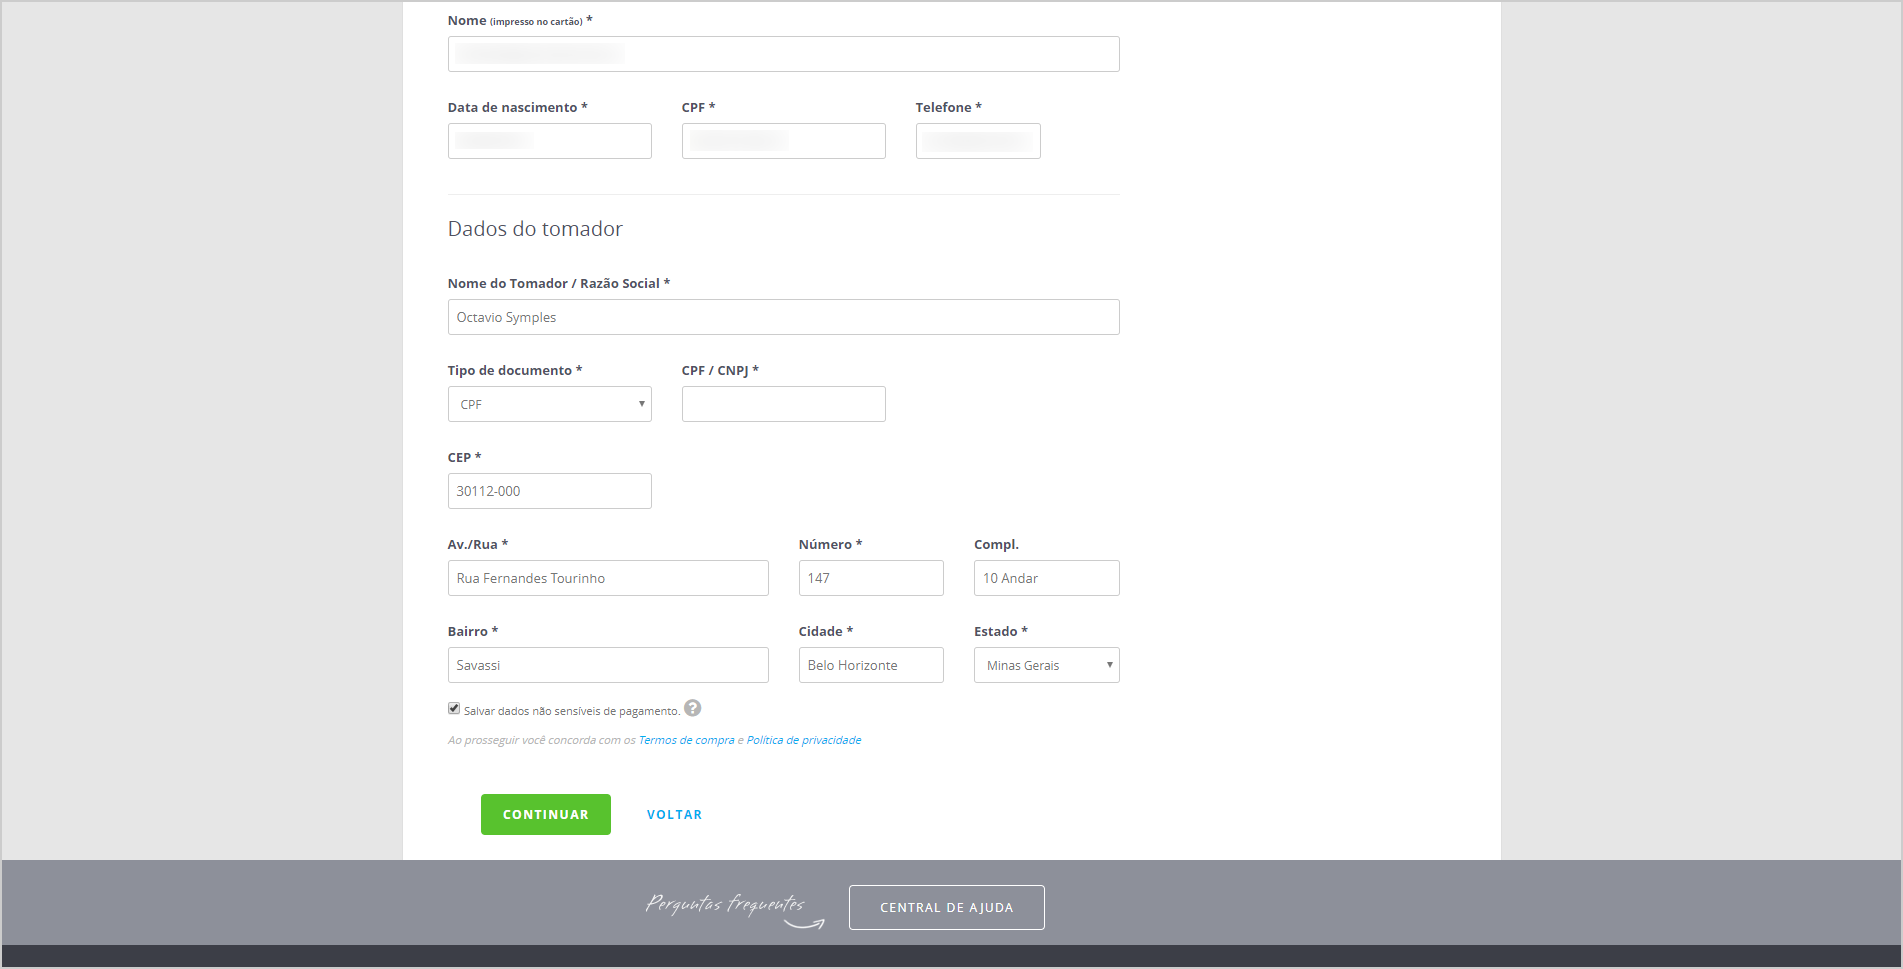This screenshot has width=1903, height=969.
Task: Select the CEP input field
Action: [x=549, y=491]
